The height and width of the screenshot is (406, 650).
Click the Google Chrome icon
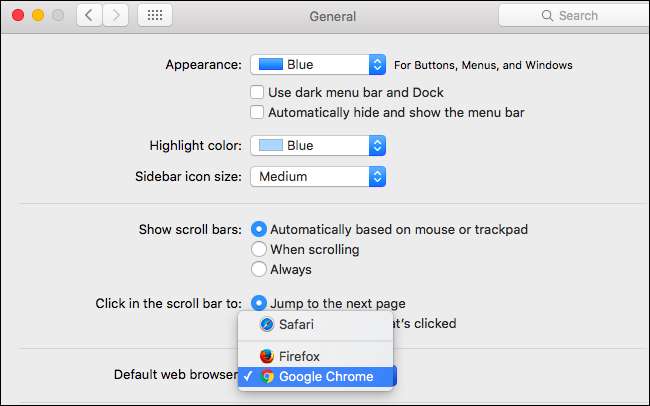267,377
